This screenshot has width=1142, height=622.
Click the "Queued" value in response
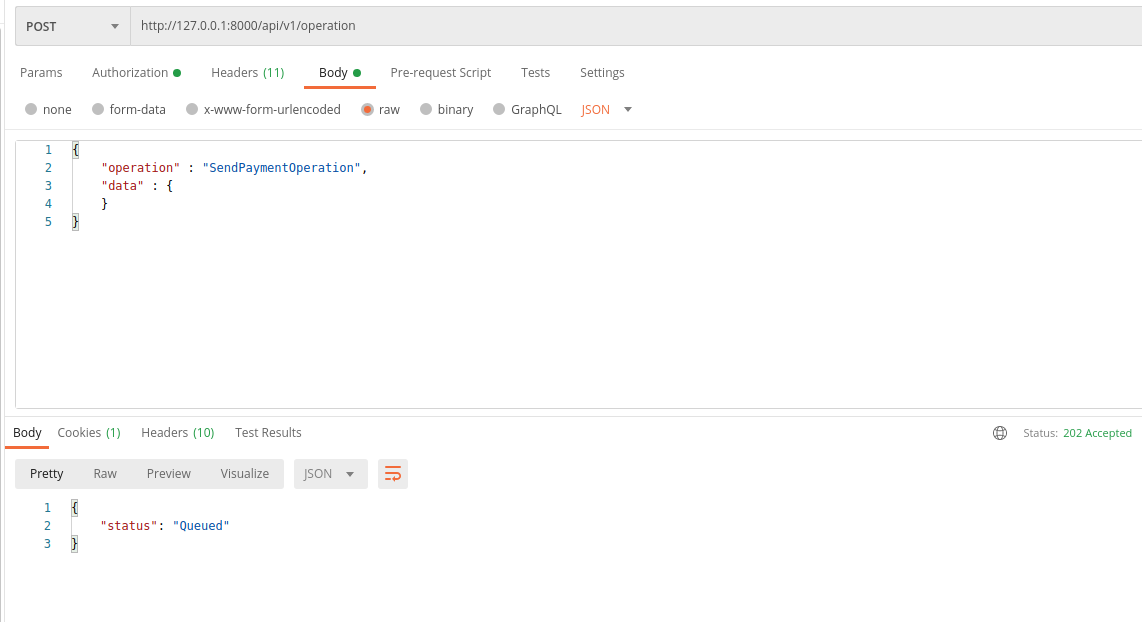click(201, 526)
